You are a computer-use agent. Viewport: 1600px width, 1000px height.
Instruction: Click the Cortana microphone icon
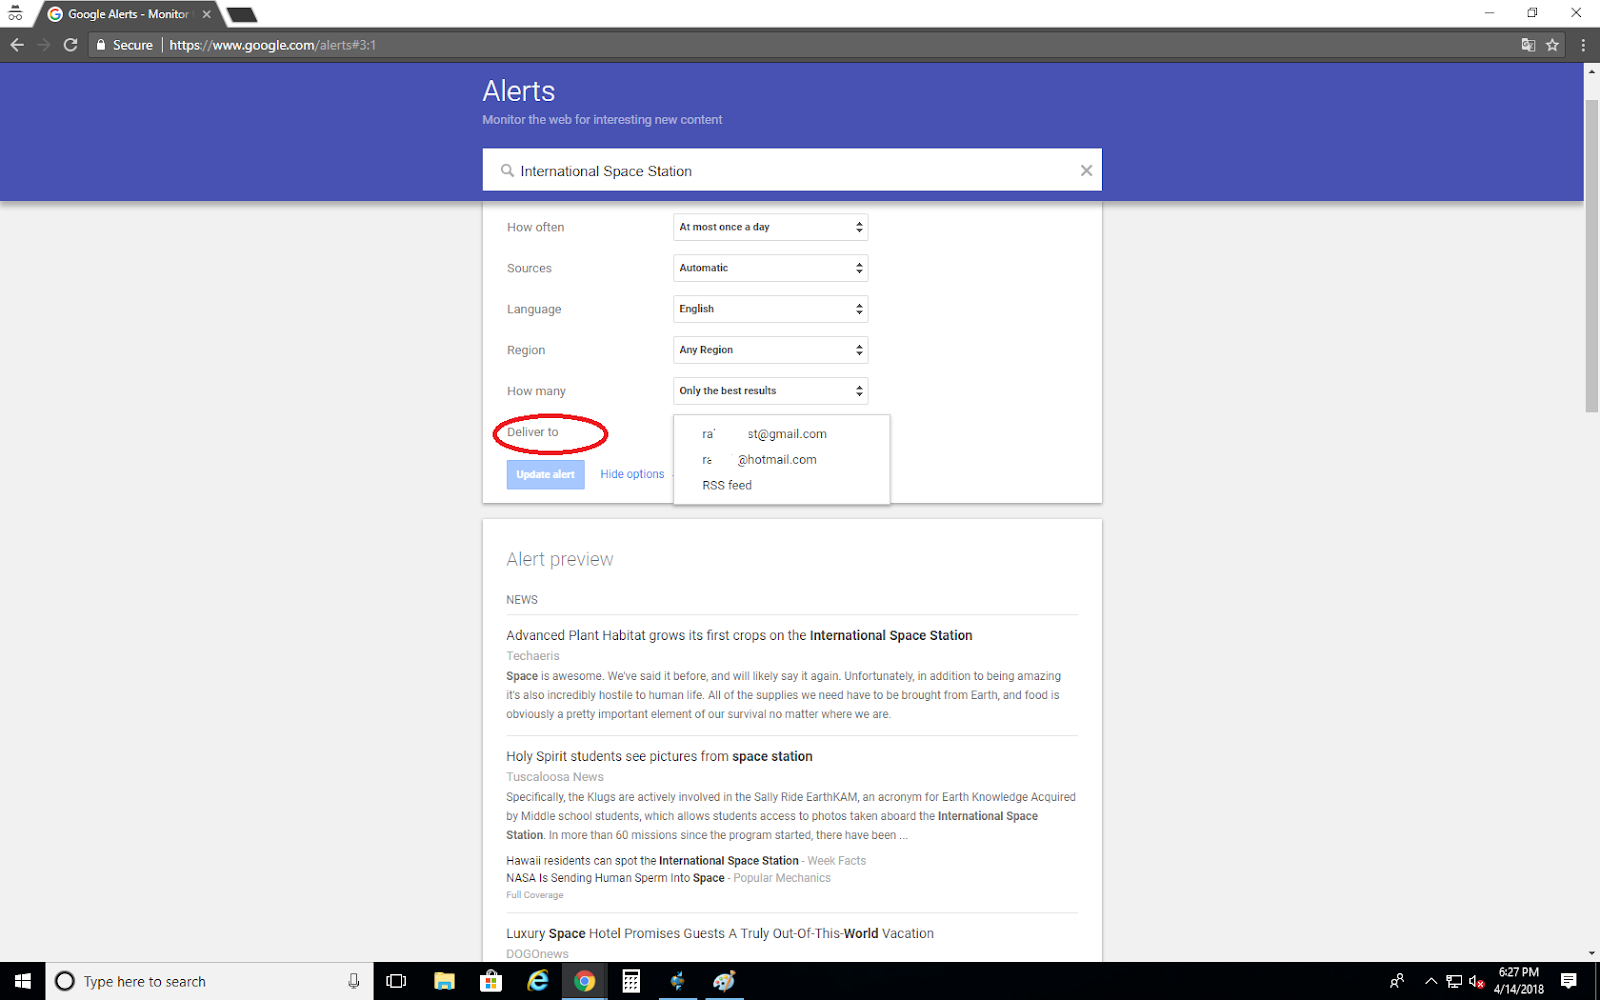tap(353, 981)
